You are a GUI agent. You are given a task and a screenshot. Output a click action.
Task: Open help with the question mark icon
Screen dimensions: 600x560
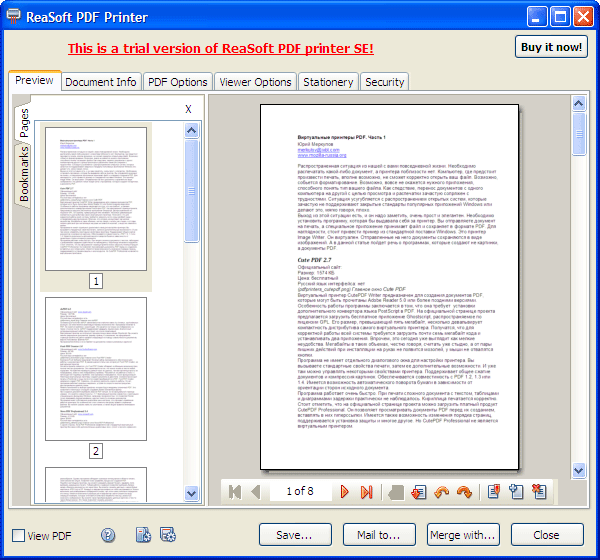pyautogui.click(x=108, y=535)
